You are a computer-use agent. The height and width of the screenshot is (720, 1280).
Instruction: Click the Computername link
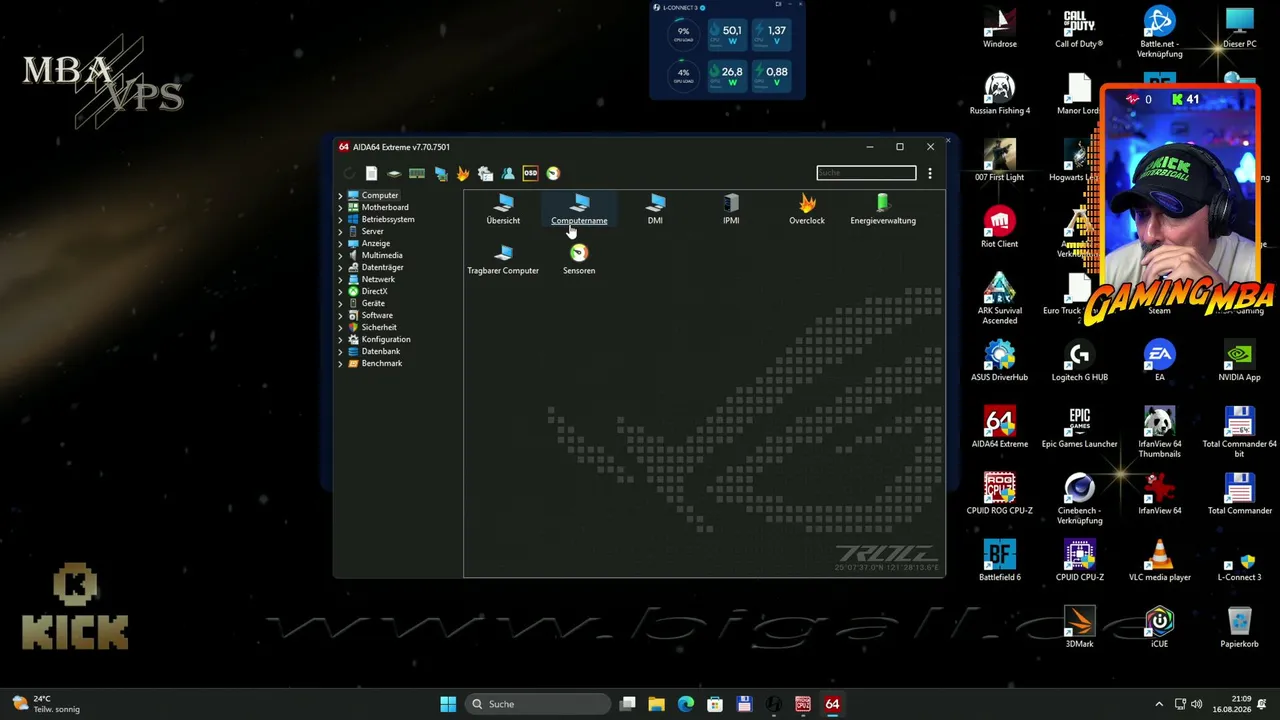(x=579, y=221)
